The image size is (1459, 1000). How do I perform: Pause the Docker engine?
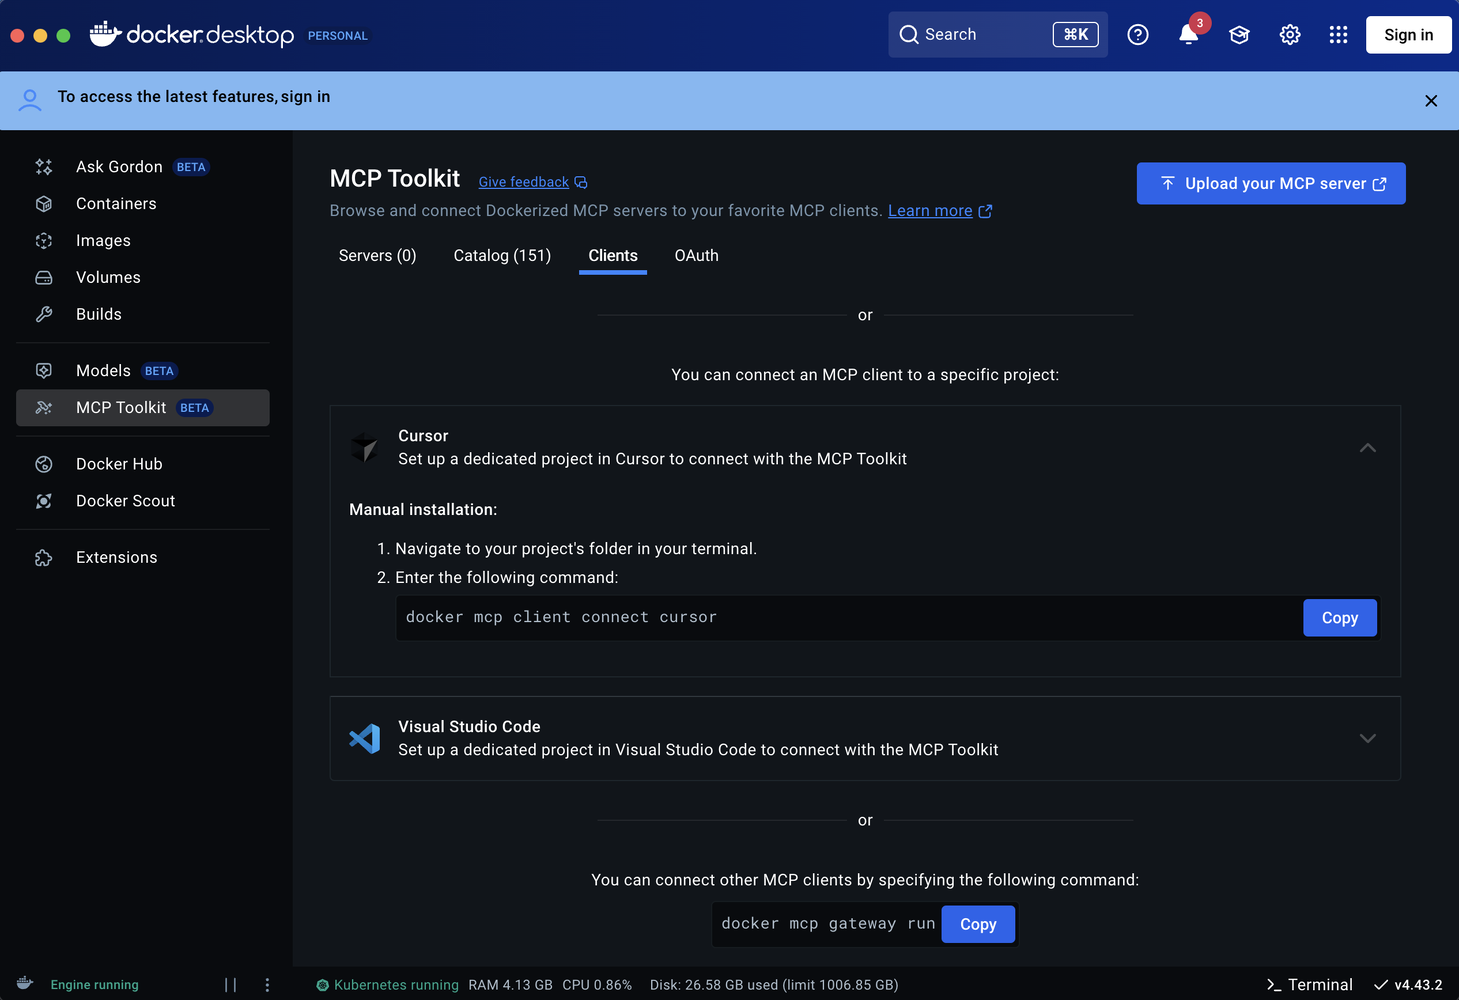[x=231, y=985]
